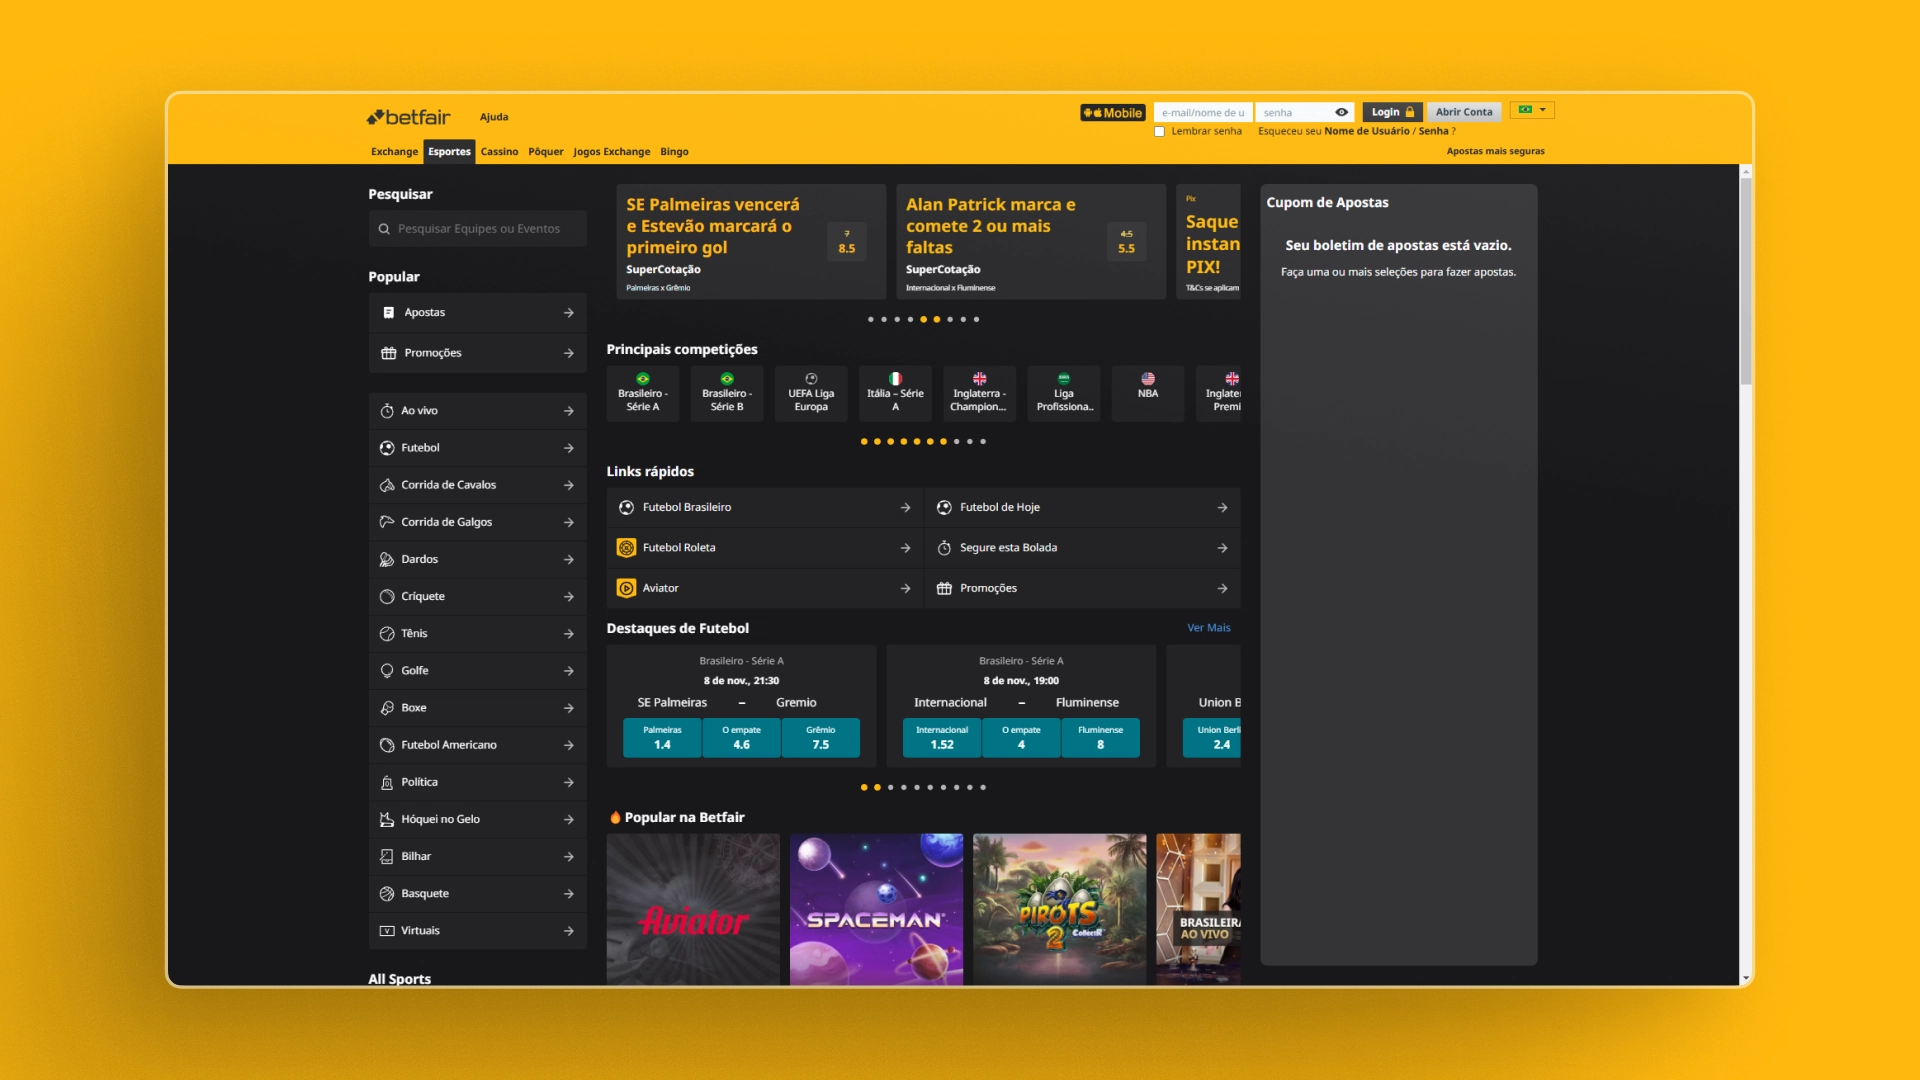Click the Basquete icon
Image resolution: width=1920 pixels, height=1080 pixels.
pos(387,894)
